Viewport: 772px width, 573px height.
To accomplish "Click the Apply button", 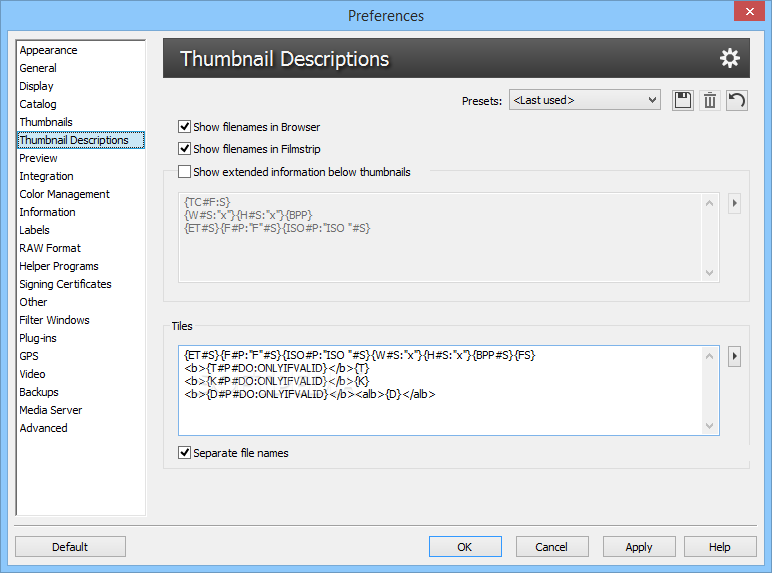I will (639, 547).
